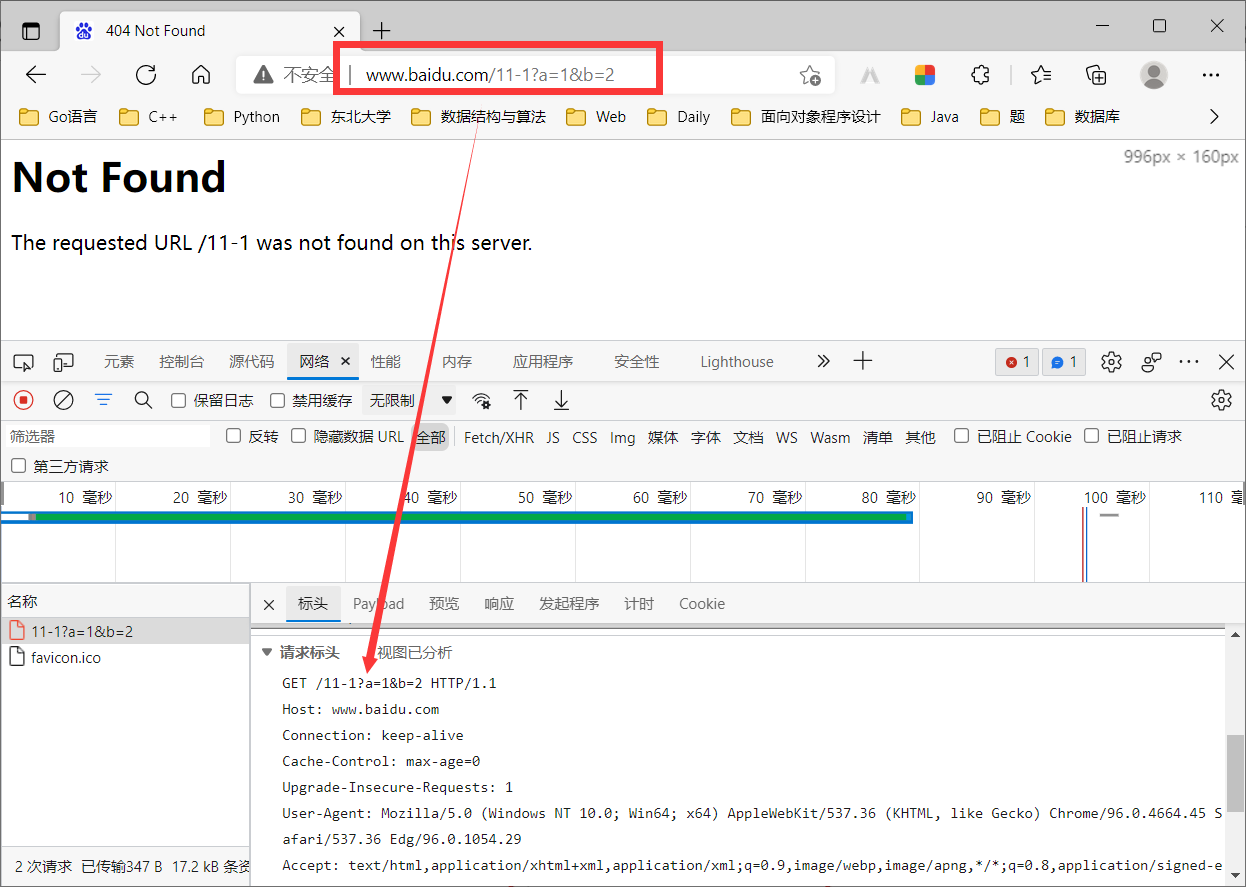Toggle device emulation icon

(x=64, y=362)
